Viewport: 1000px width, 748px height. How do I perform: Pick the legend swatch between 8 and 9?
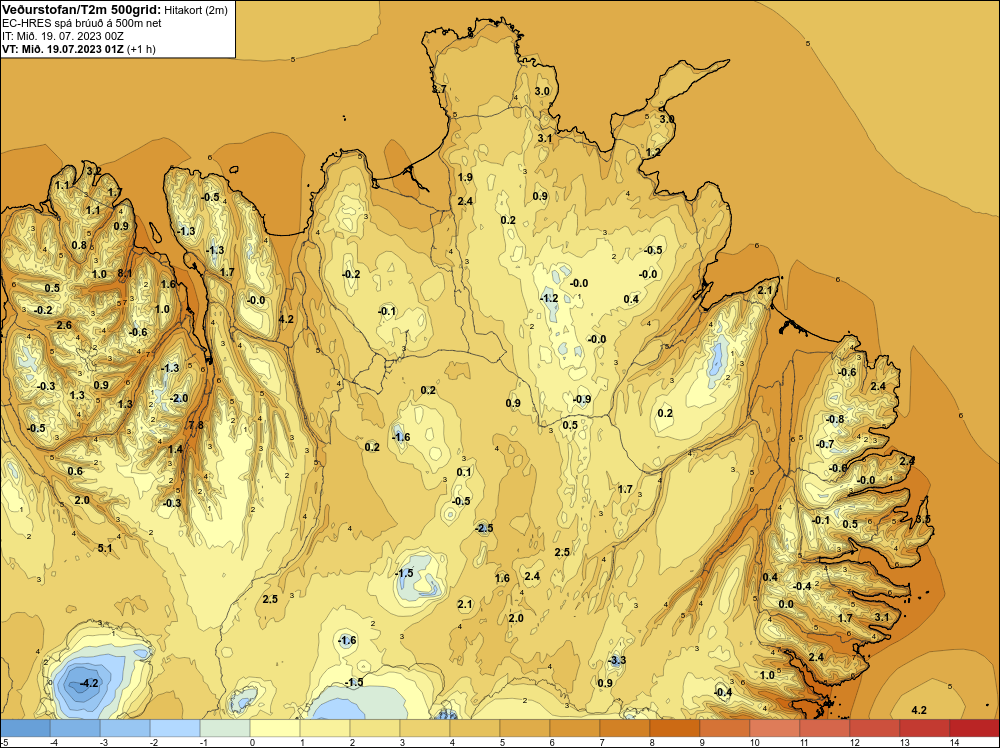click(x=675, y=728)
